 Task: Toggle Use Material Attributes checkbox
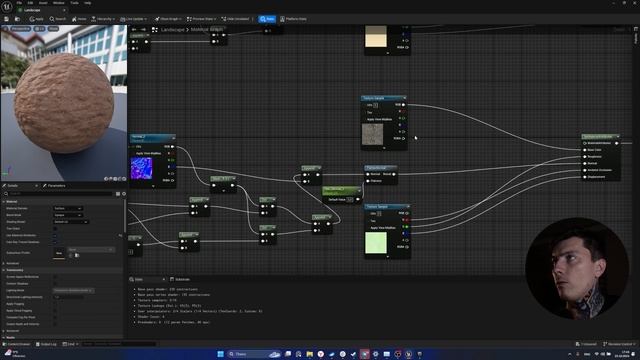pos(55,235)
